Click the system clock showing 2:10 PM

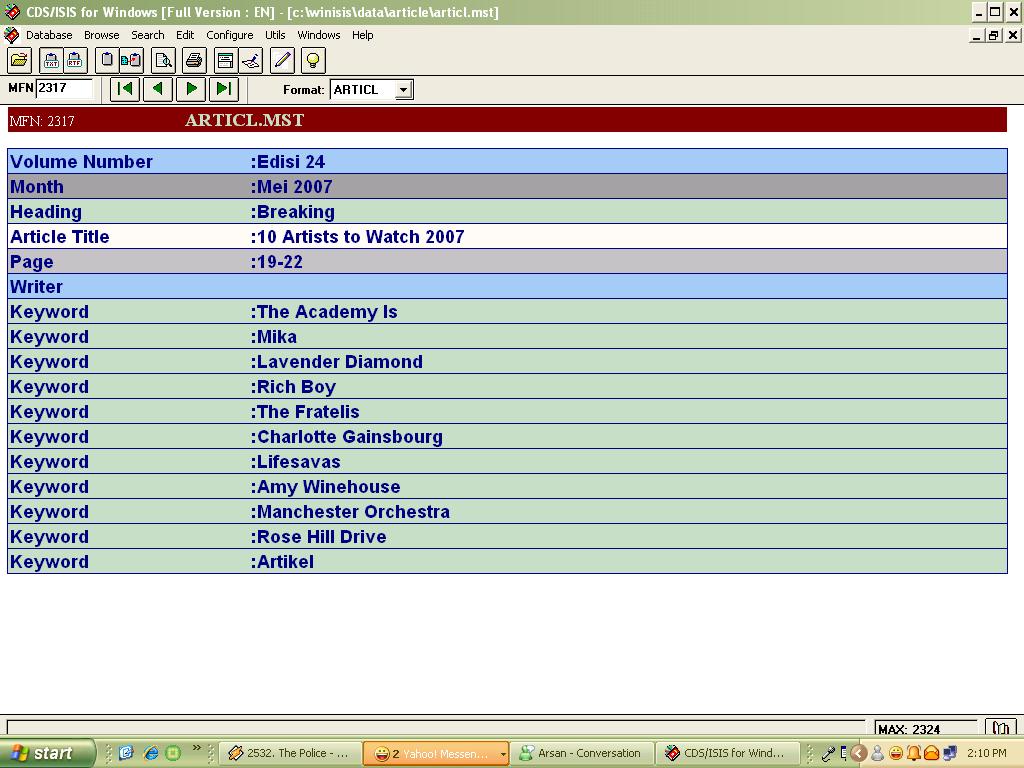pos(986,753)
